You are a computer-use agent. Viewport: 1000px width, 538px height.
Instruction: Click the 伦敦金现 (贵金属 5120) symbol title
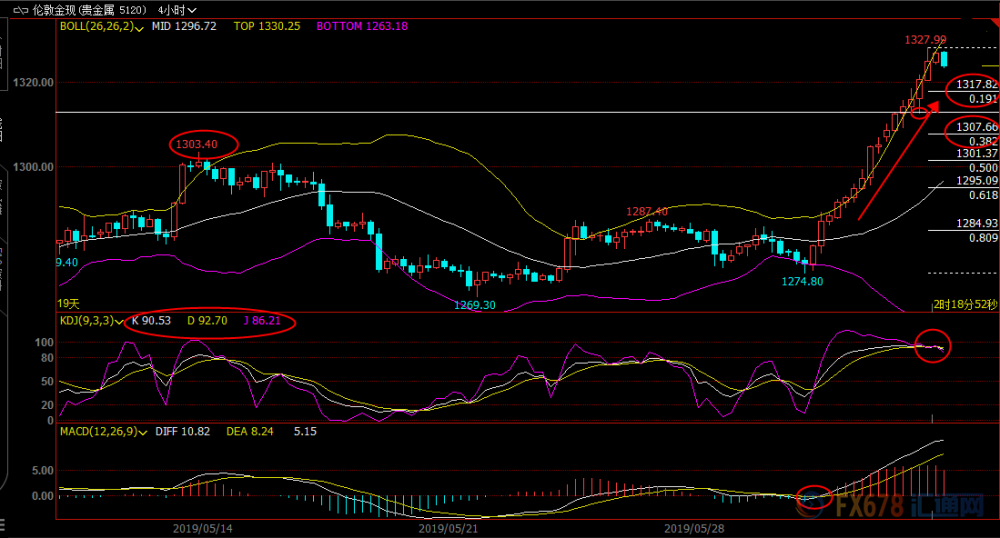pyautogui.click(x=89, y=10)
